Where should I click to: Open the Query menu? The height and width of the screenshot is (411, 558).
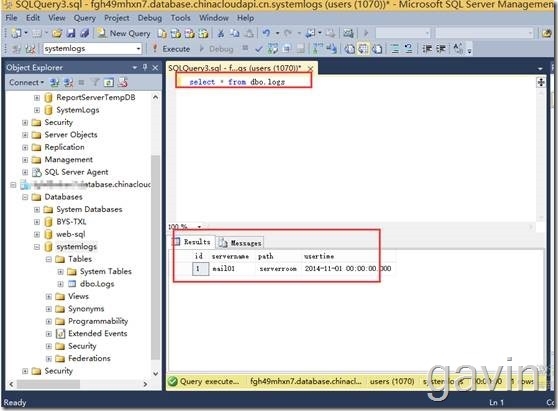85,18
